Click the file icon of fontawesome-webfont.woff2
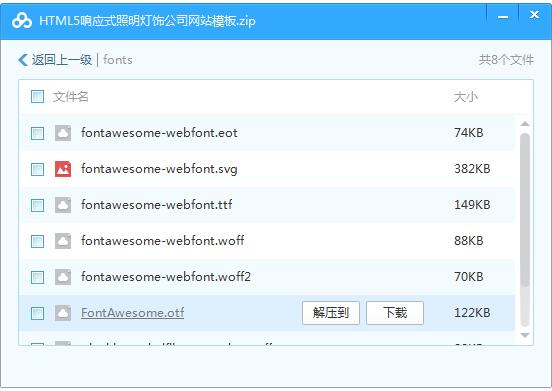Image resolution: width=552 pixels, height=391 pixels. [x=63, y=277]
